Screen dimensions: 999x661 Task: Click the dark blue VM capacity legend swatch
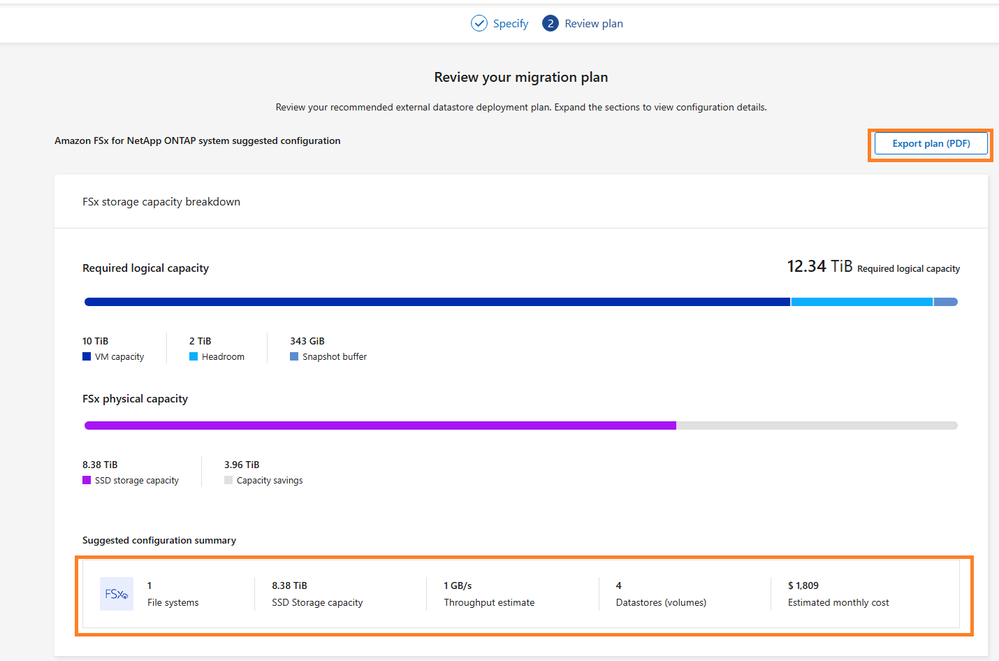coord(87,357)
